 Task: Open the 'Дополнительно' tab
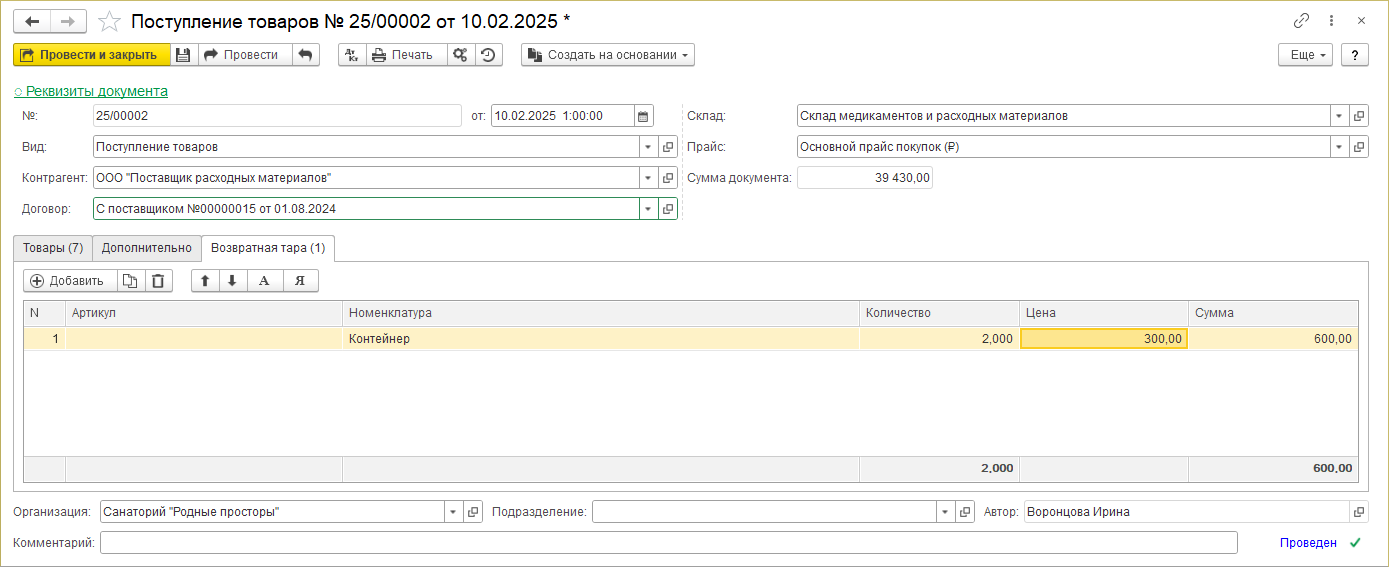(146, 247)
